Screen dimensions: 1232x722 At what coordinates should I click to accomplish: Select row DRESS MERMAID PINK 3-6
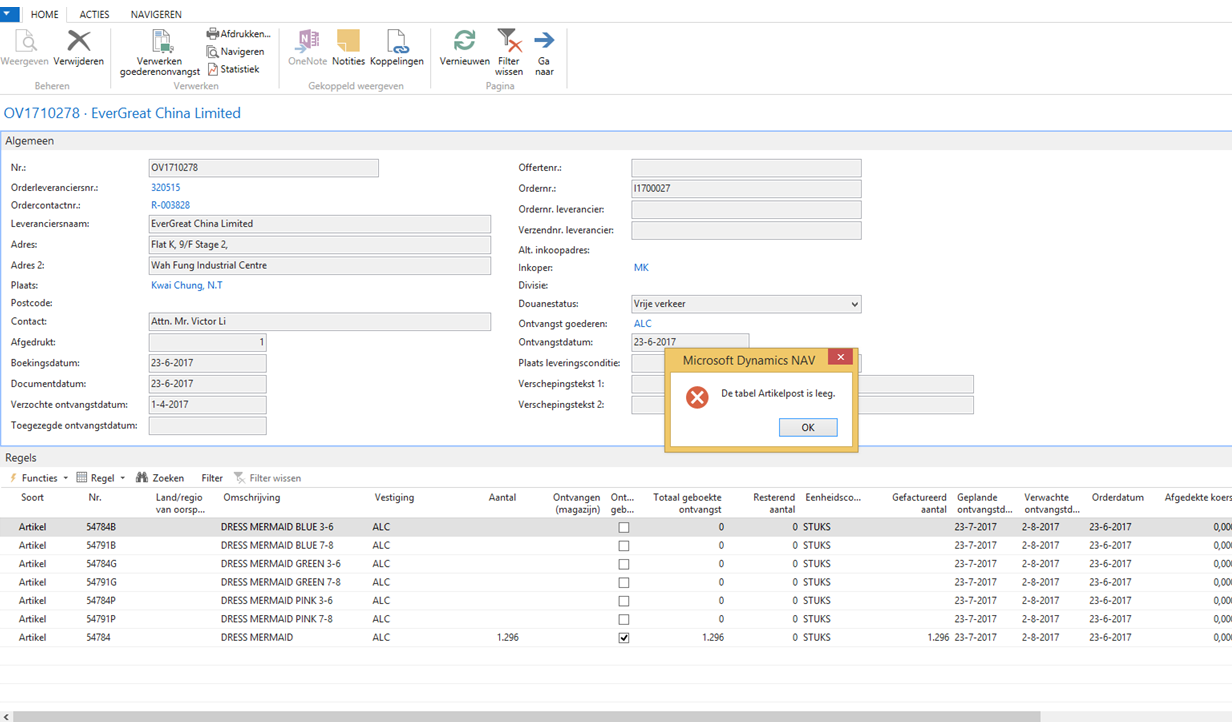pos(616,601)
